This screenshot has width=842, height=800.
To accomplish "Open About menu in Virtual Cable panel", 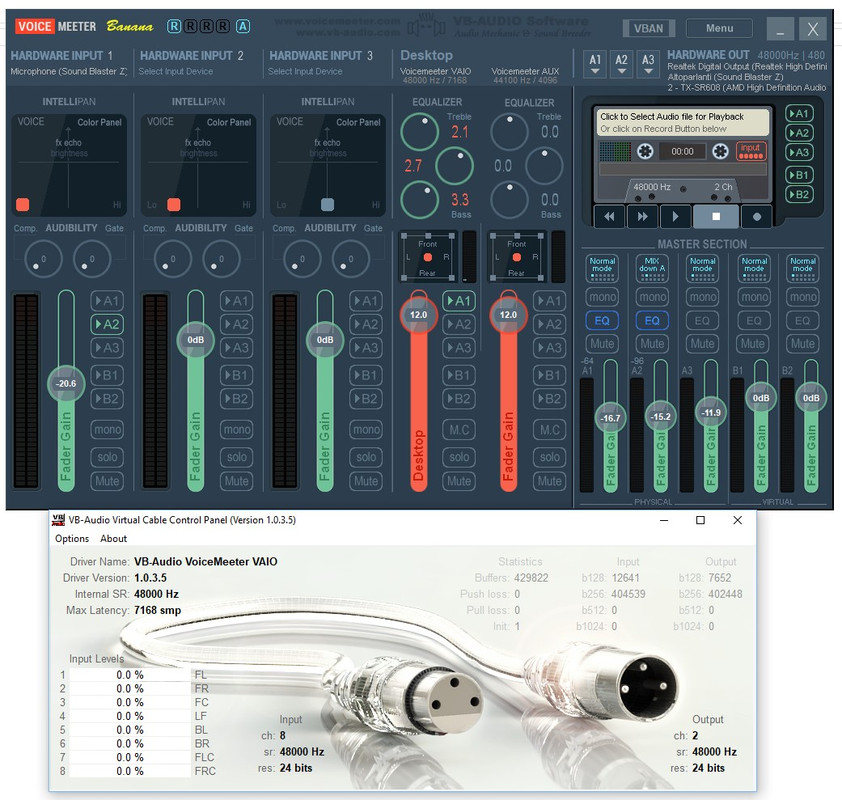I will coord(113,539).
